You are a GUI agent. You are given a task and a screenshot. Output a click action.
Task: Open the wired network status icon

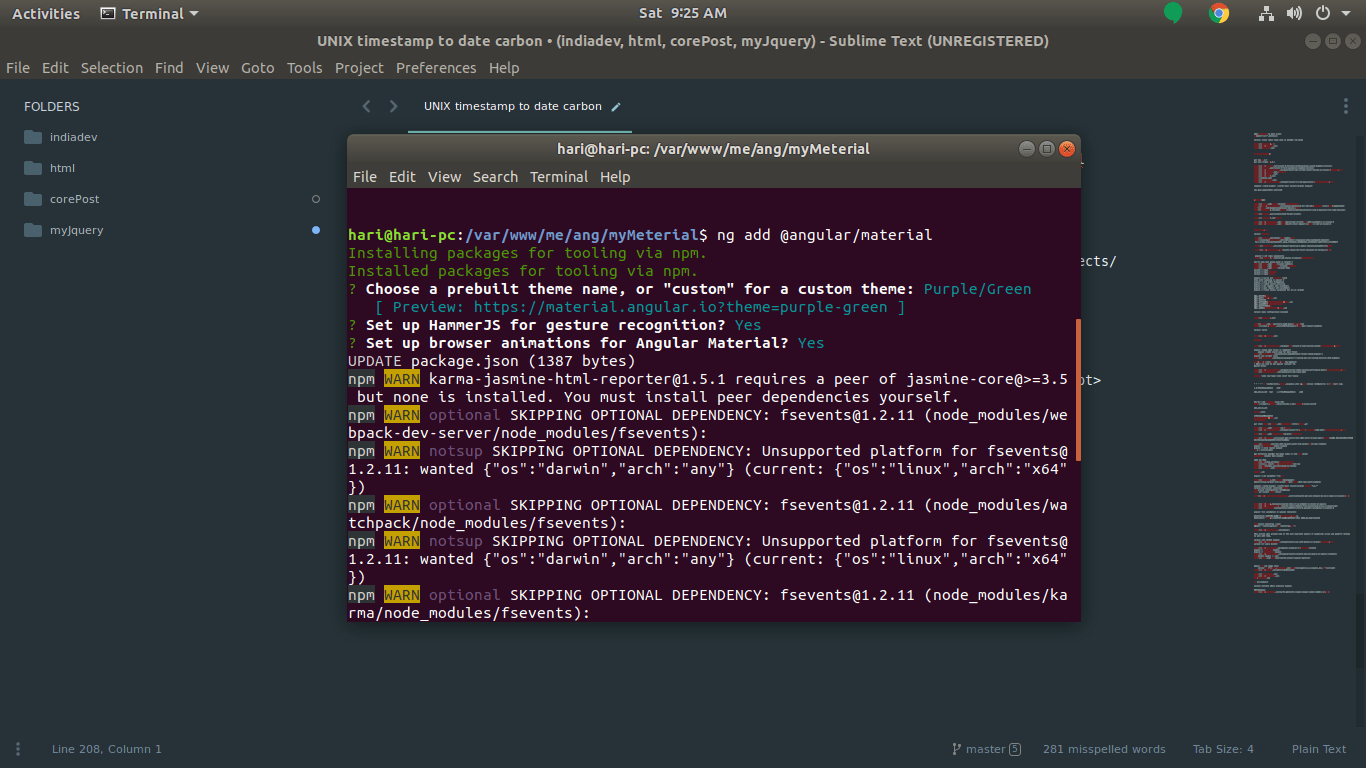(1266, 13)
